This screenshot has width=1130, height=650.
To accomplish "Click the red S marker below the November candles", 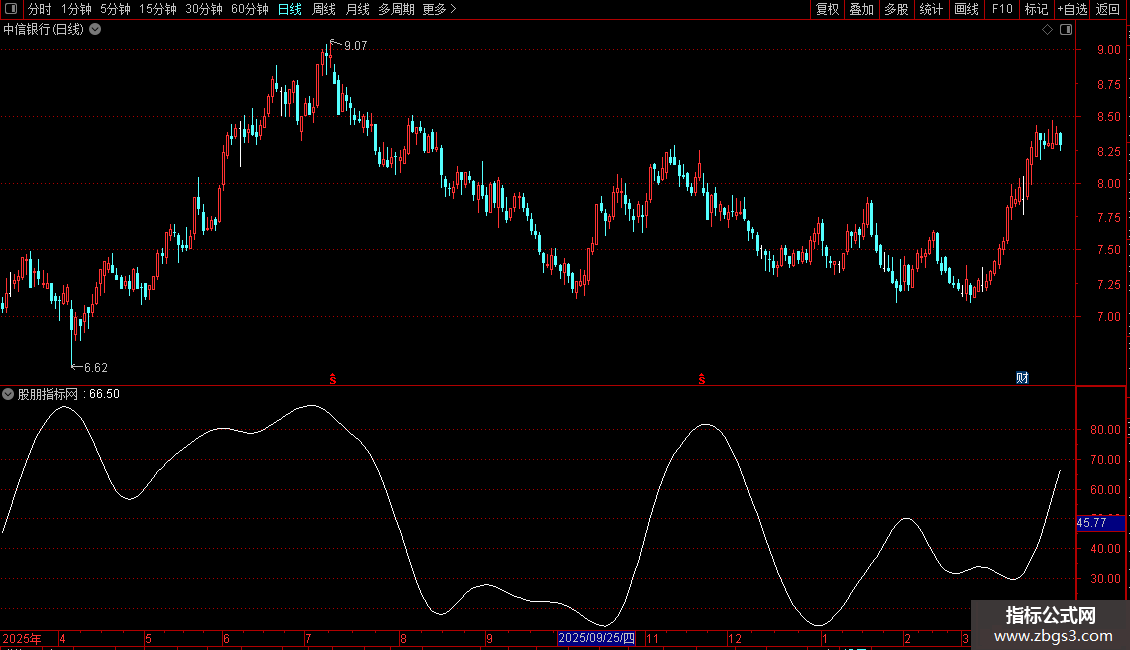I will [702, 379].
